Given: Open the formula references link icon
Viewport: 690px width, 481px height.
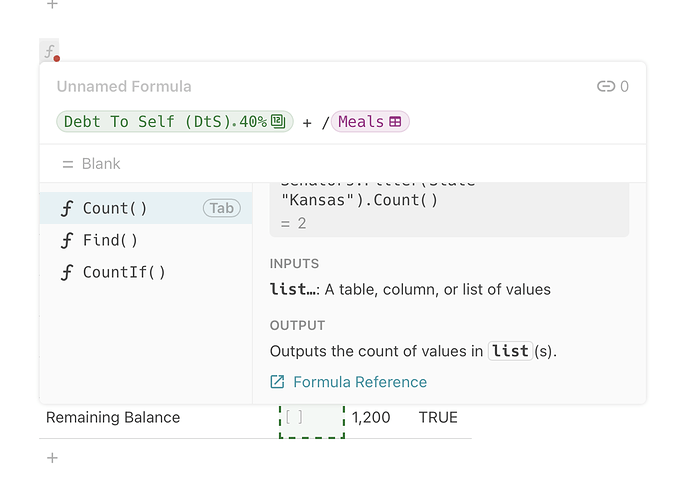Looking at the screenshot, I should 605,87.
